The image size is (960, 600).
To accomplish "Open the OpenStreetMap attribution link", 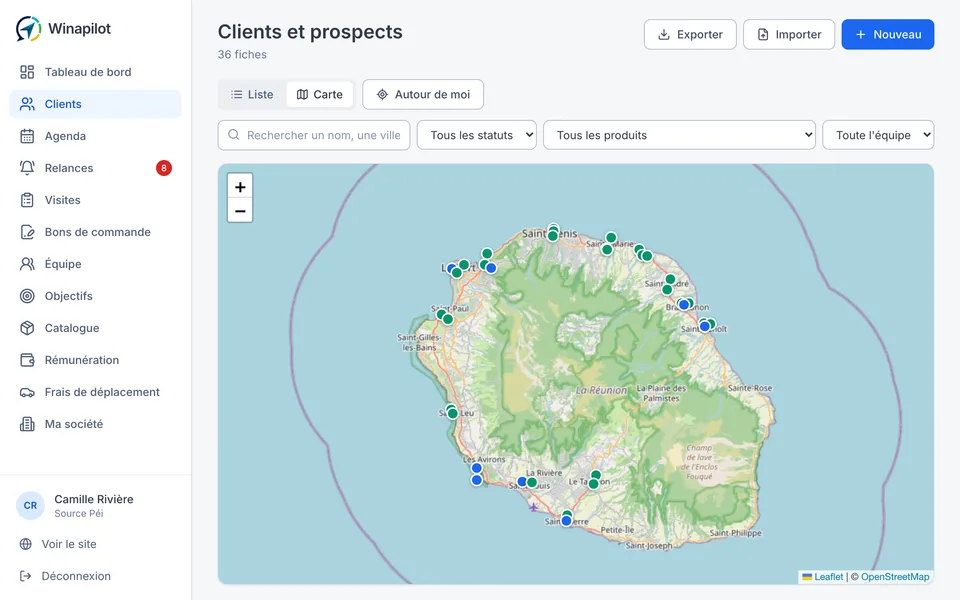I will pyautogui.click(x=895, y=577).
